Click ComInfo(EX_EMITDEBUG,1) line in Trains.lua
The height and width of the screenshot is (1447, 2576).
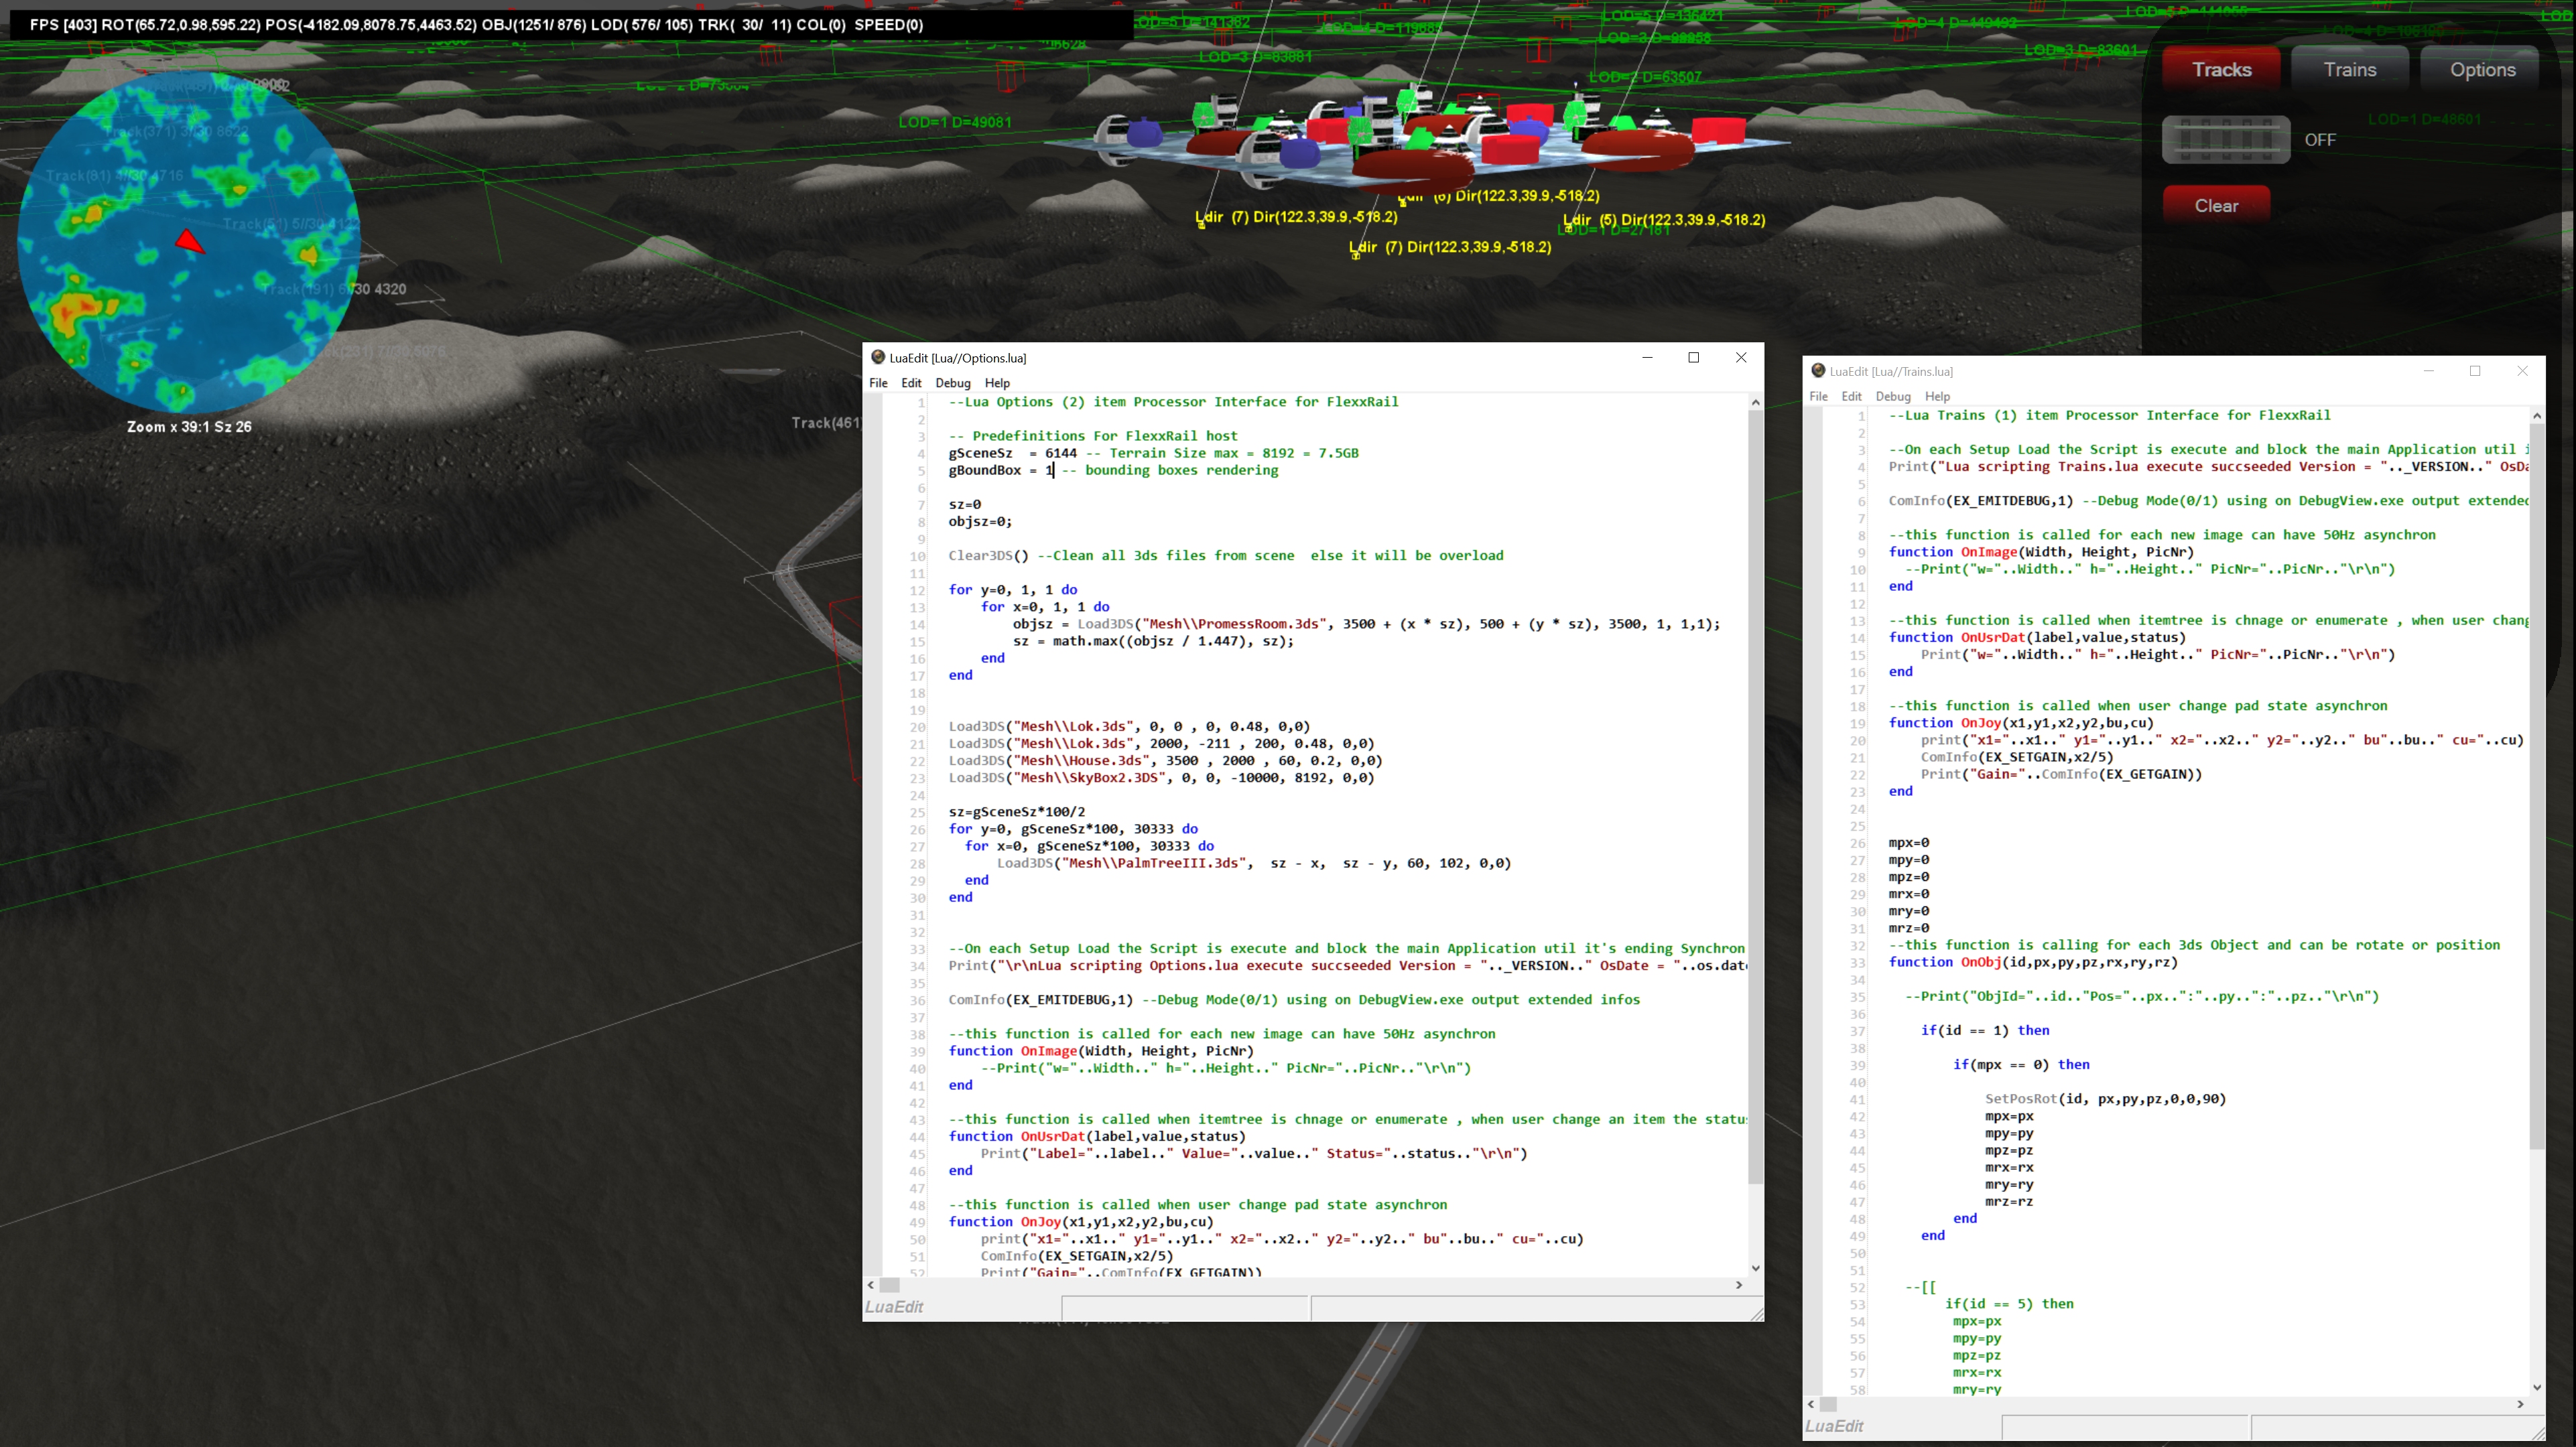[2208, 501]
